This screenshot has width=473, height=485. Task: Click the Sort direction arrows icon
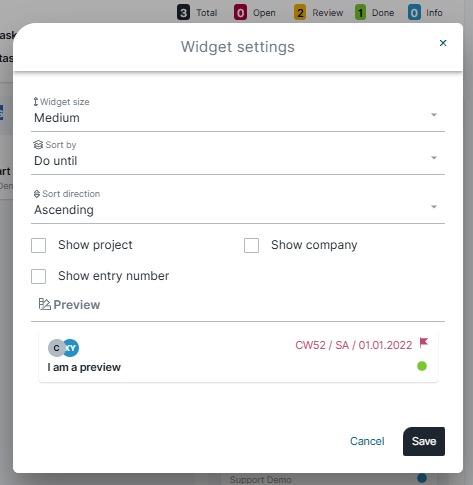tap(37, 194)
